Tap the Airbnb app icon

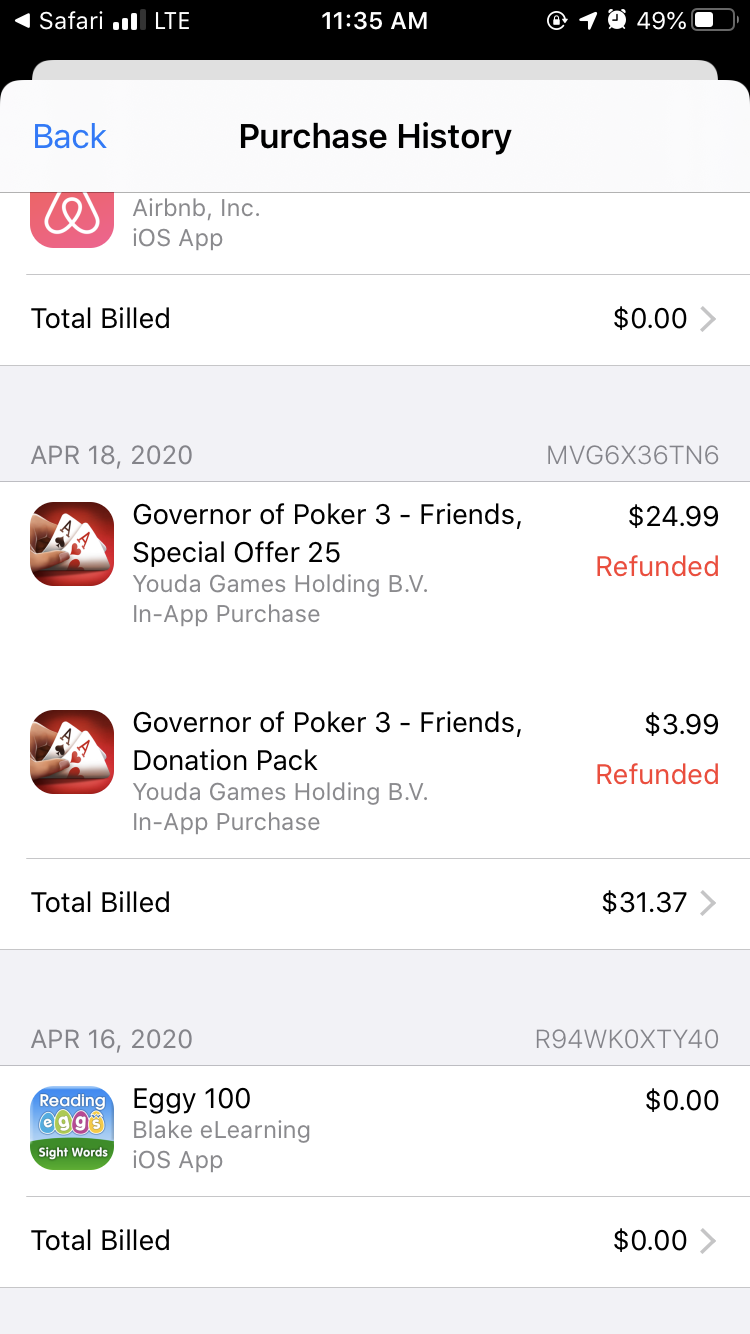pos(72,217)
